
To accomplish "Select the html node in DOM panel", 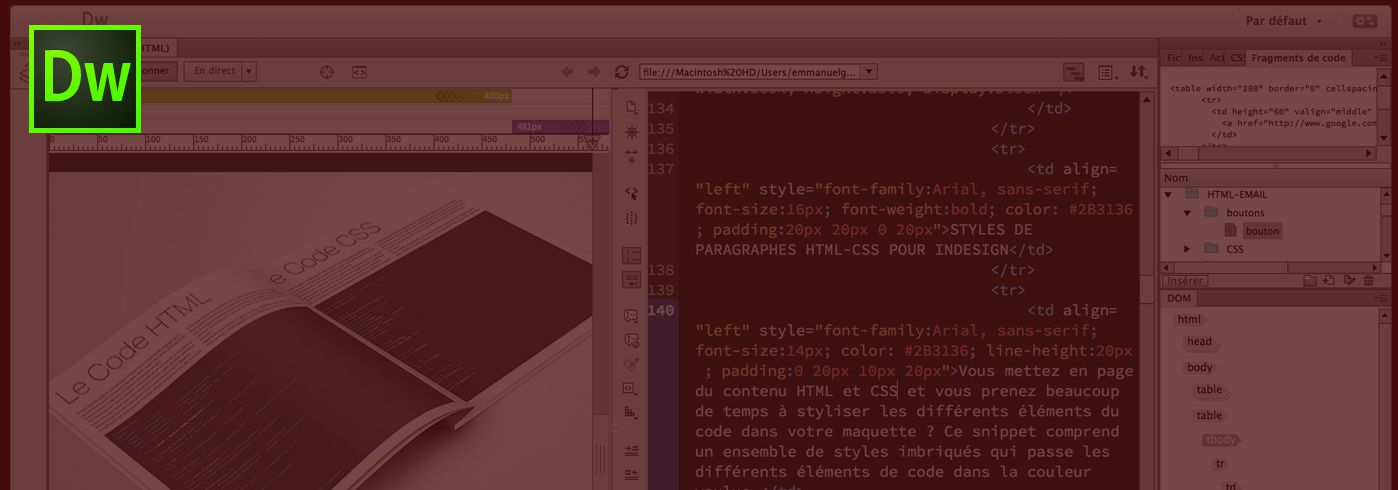I will (x=1189, y=319).
